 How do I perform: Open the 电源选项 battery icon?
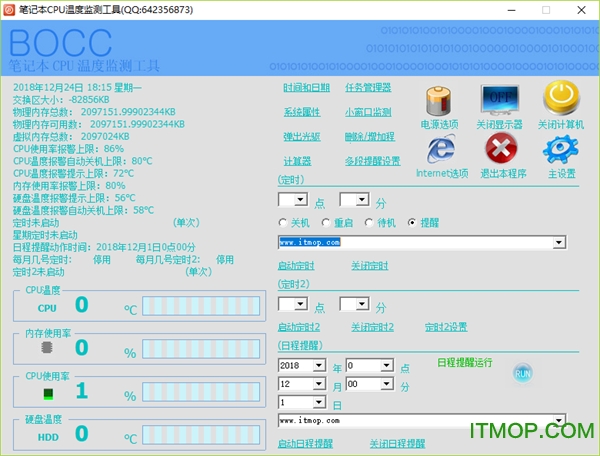pyautogui.click(x=439, y=101)
